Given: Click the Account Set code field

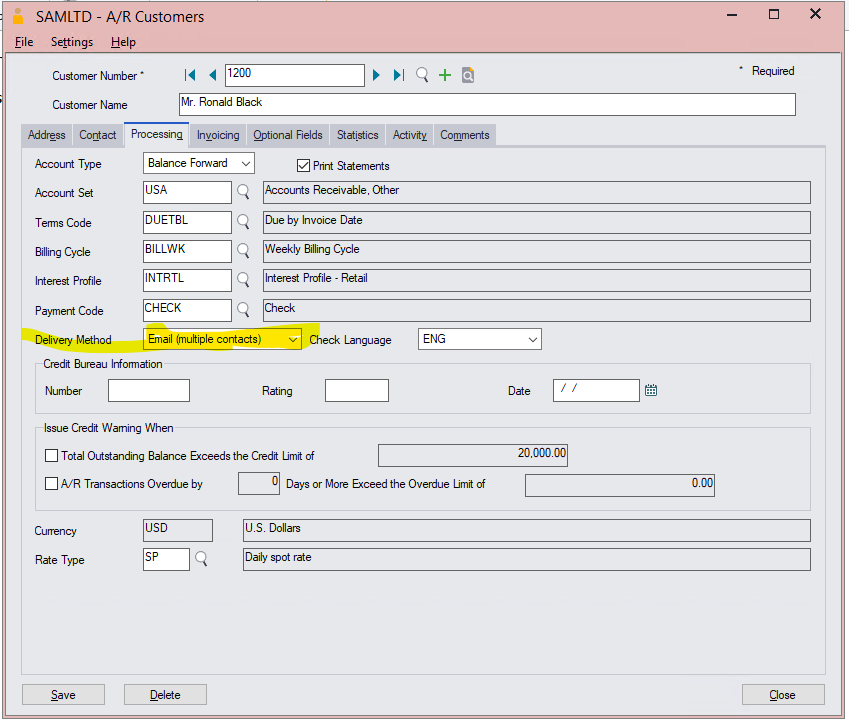Looking at the screenshot, I should (x=187, y=192).
